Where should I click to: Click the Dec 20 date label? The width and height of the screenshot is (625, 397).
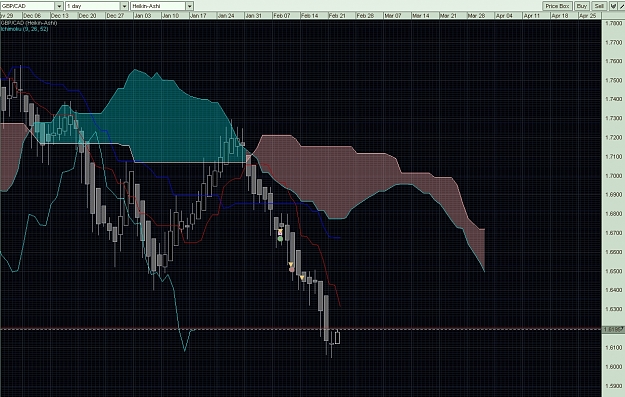(x=87, y=16)
